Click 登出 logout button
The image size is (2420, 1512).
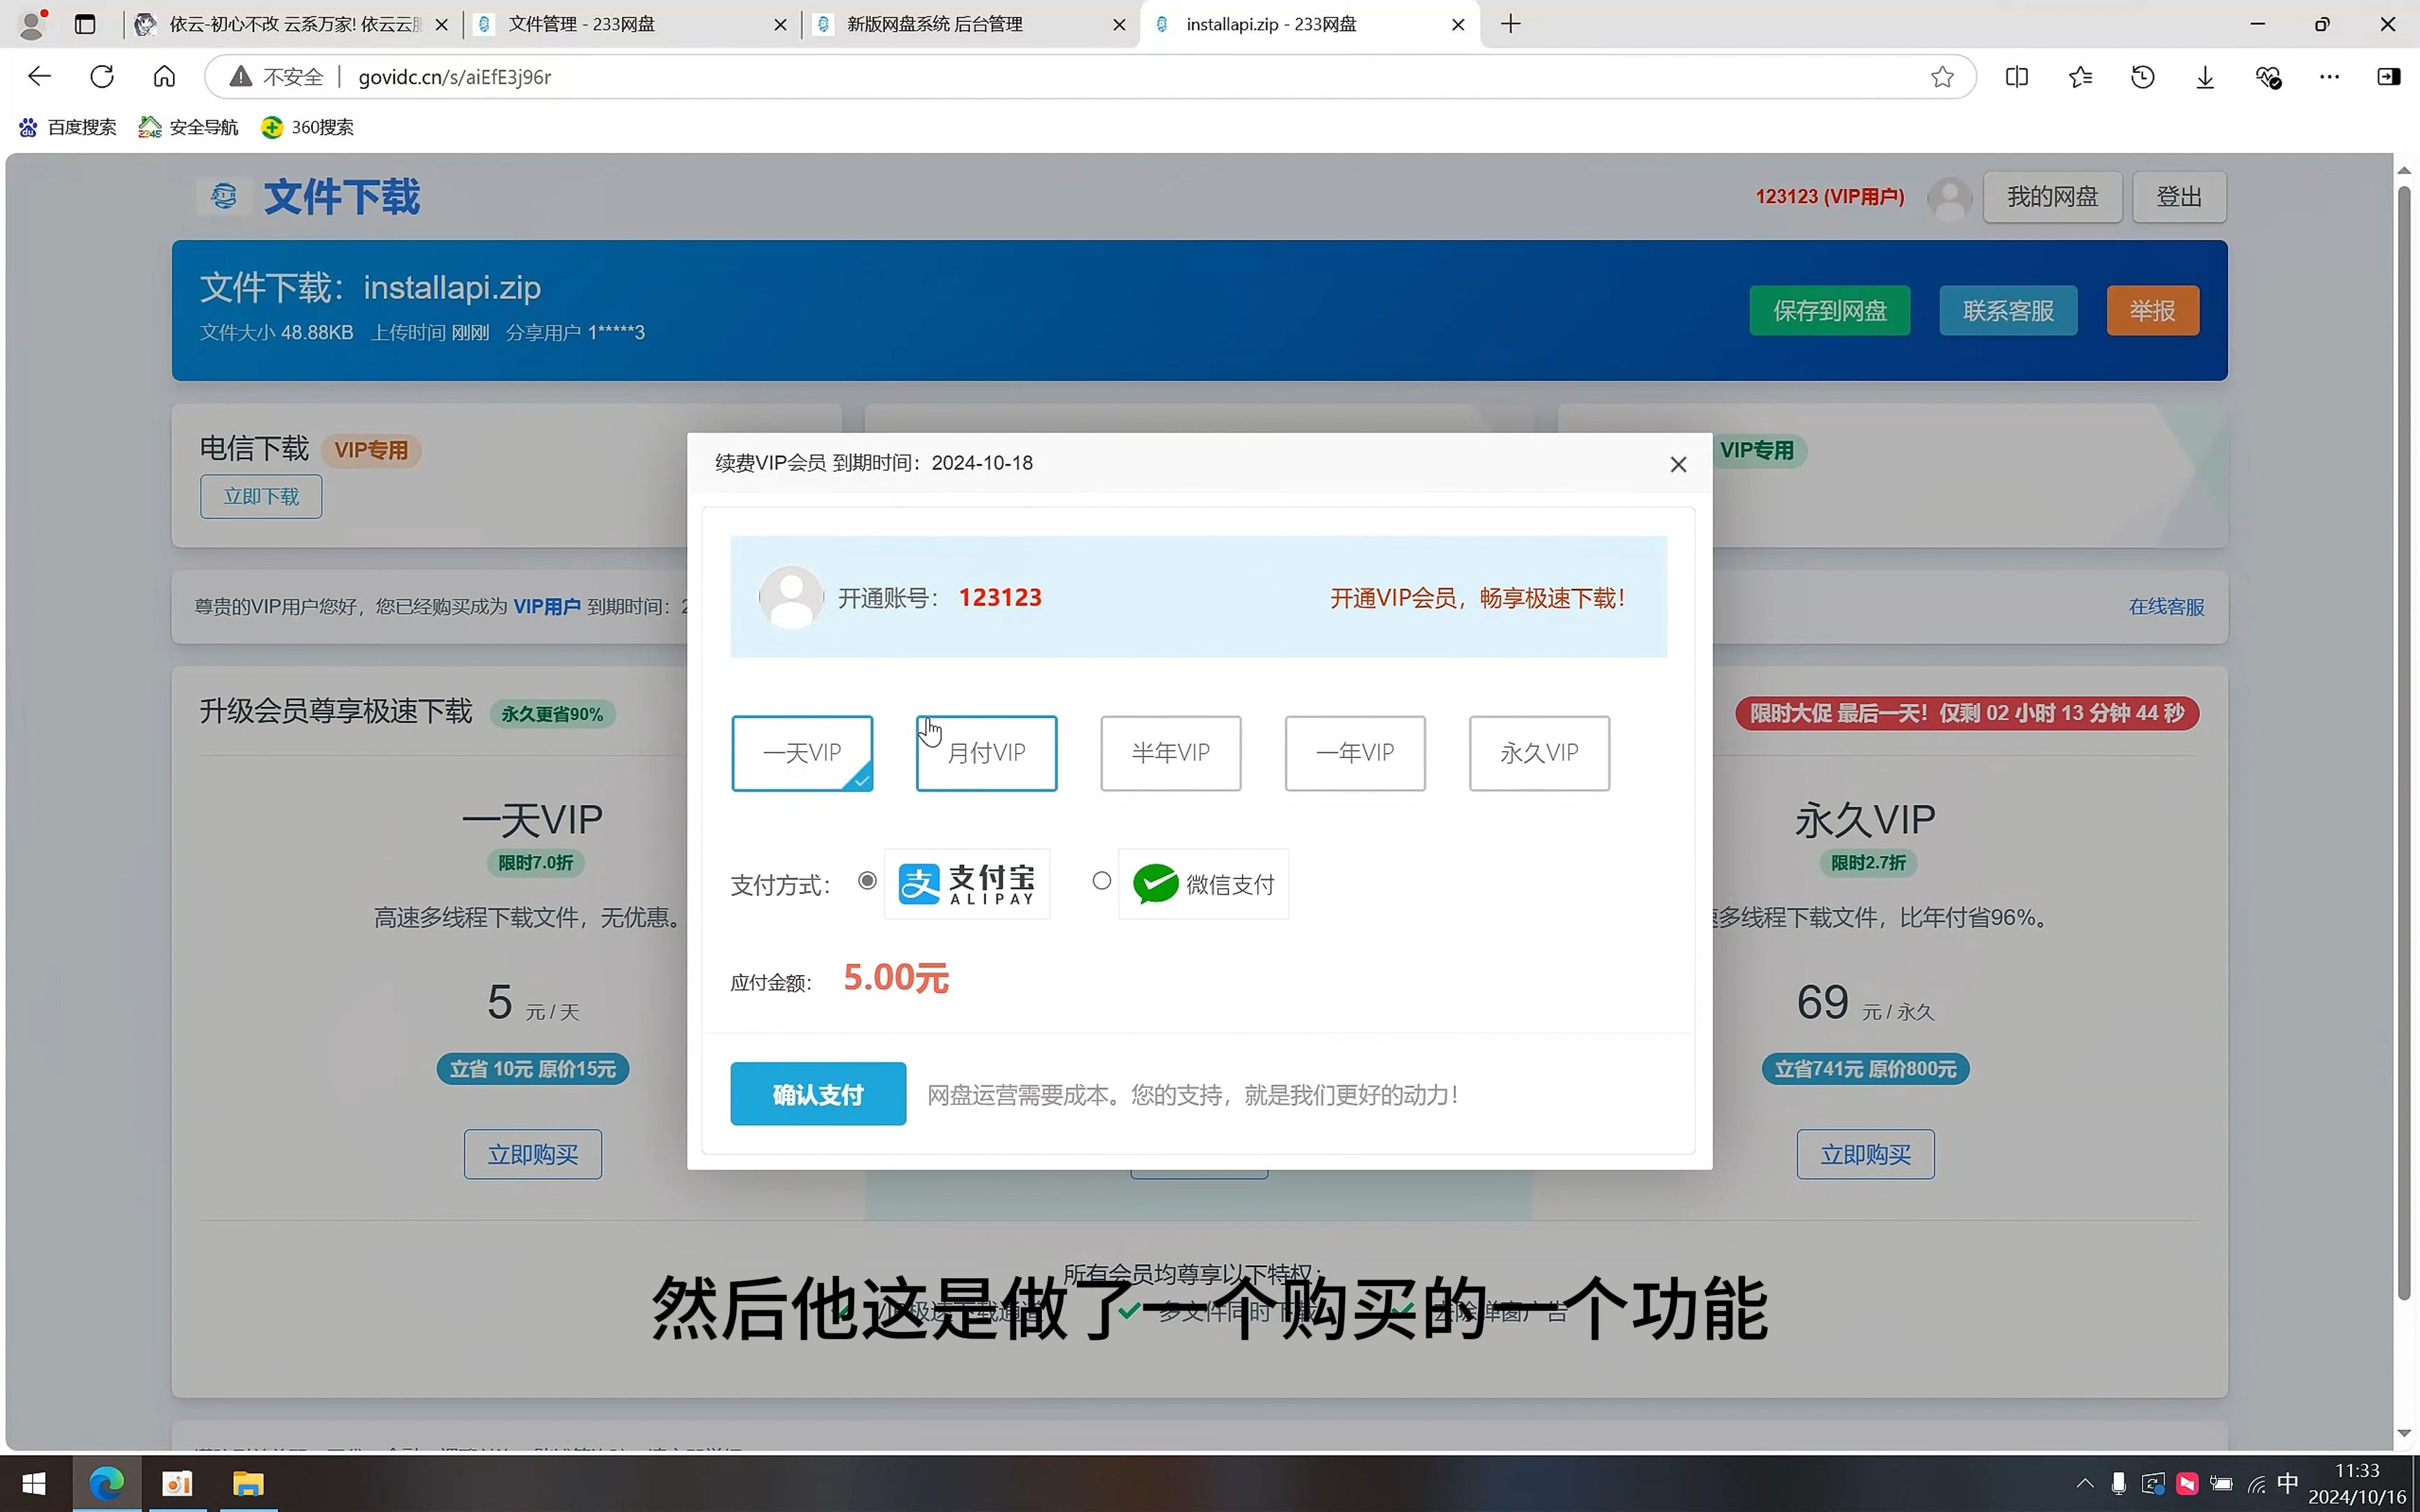point(2179,197)
